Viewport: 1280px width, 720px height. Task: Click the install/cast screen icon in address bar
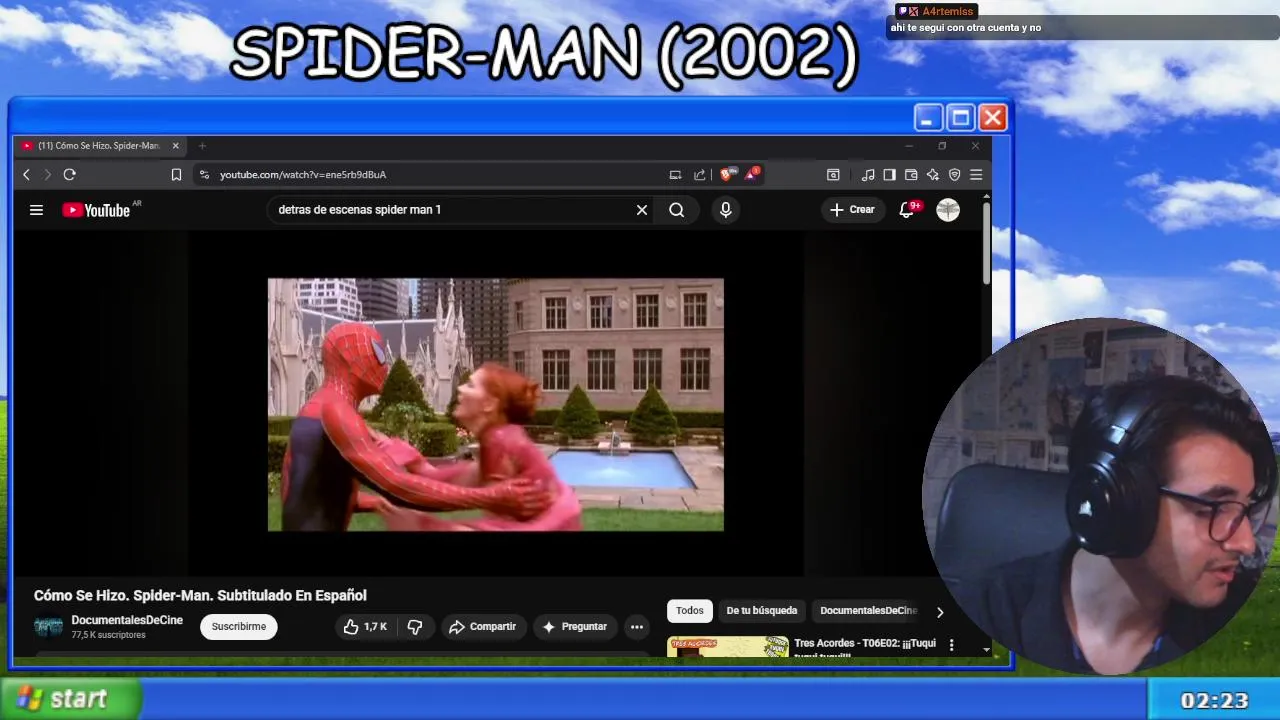(x=675, y=174)
